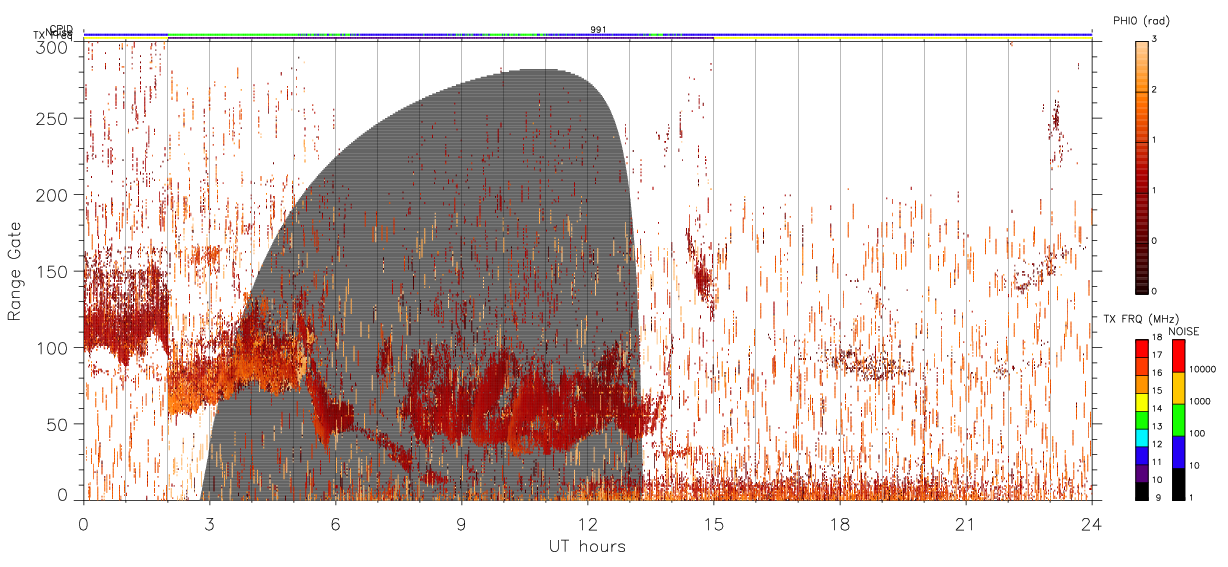This screenshot has height=567, width=1228.
Task: Click tick label 50 on Range Gate axis
Action: point(59,424)
